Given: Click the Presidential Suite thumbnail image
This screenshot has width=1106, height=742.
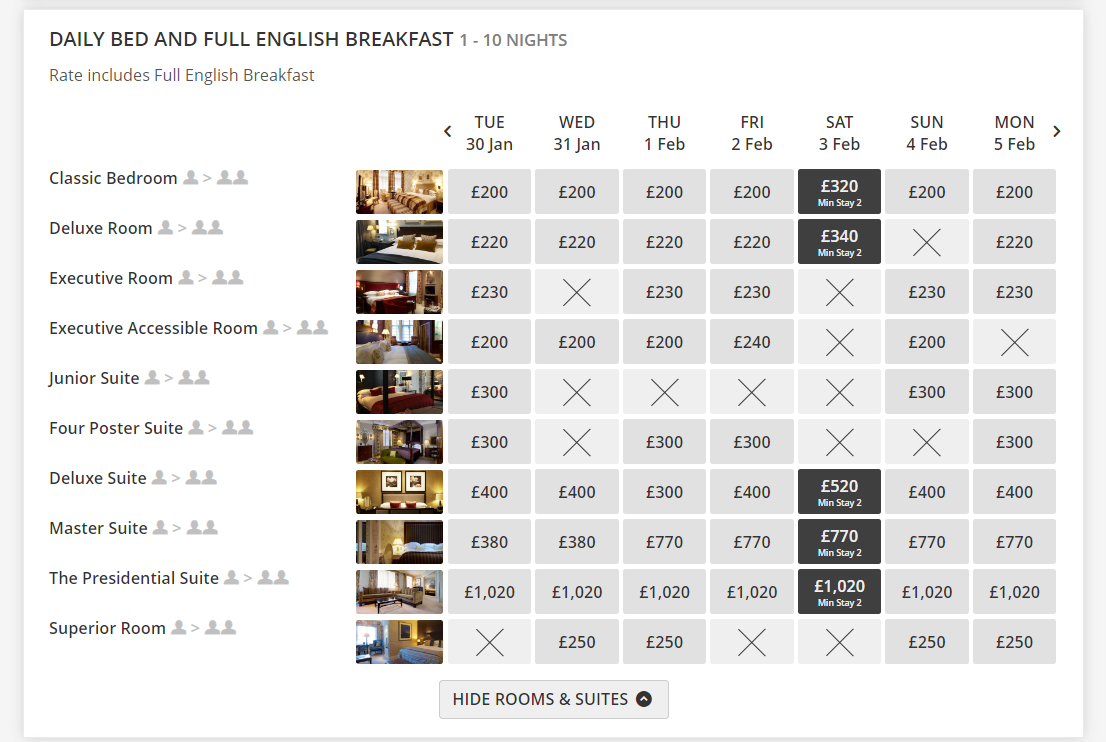Looking at the screenshot, I should [x=399, y=592].
